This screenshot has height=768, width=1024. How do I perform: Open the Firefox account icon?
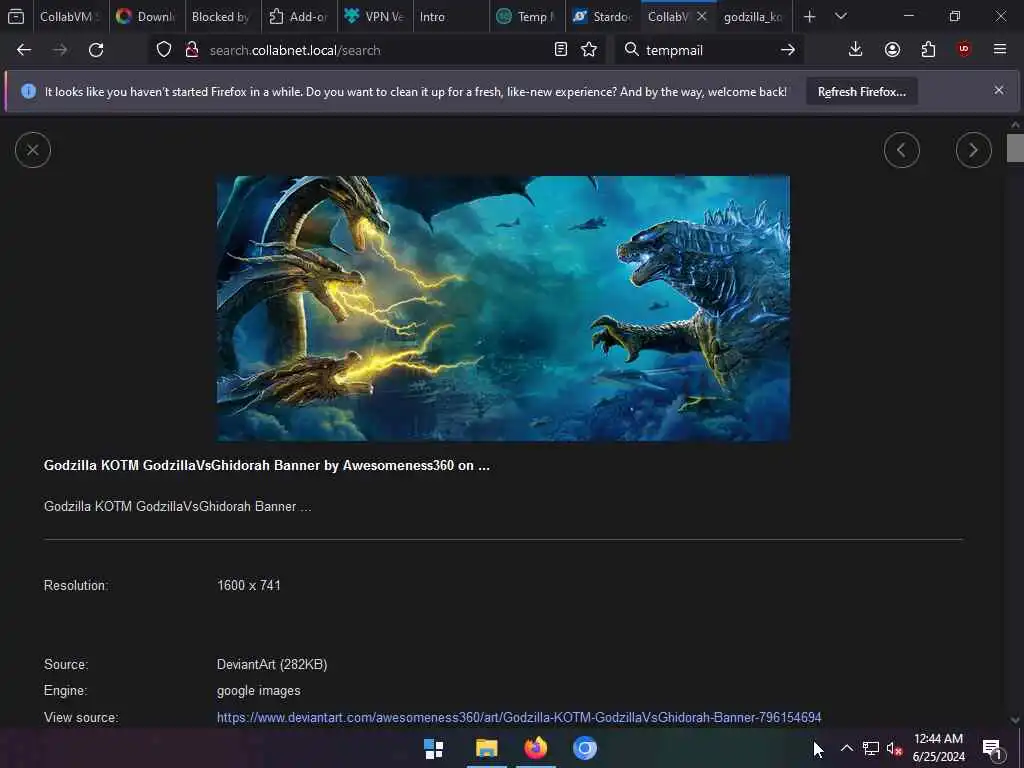(892, 49)
